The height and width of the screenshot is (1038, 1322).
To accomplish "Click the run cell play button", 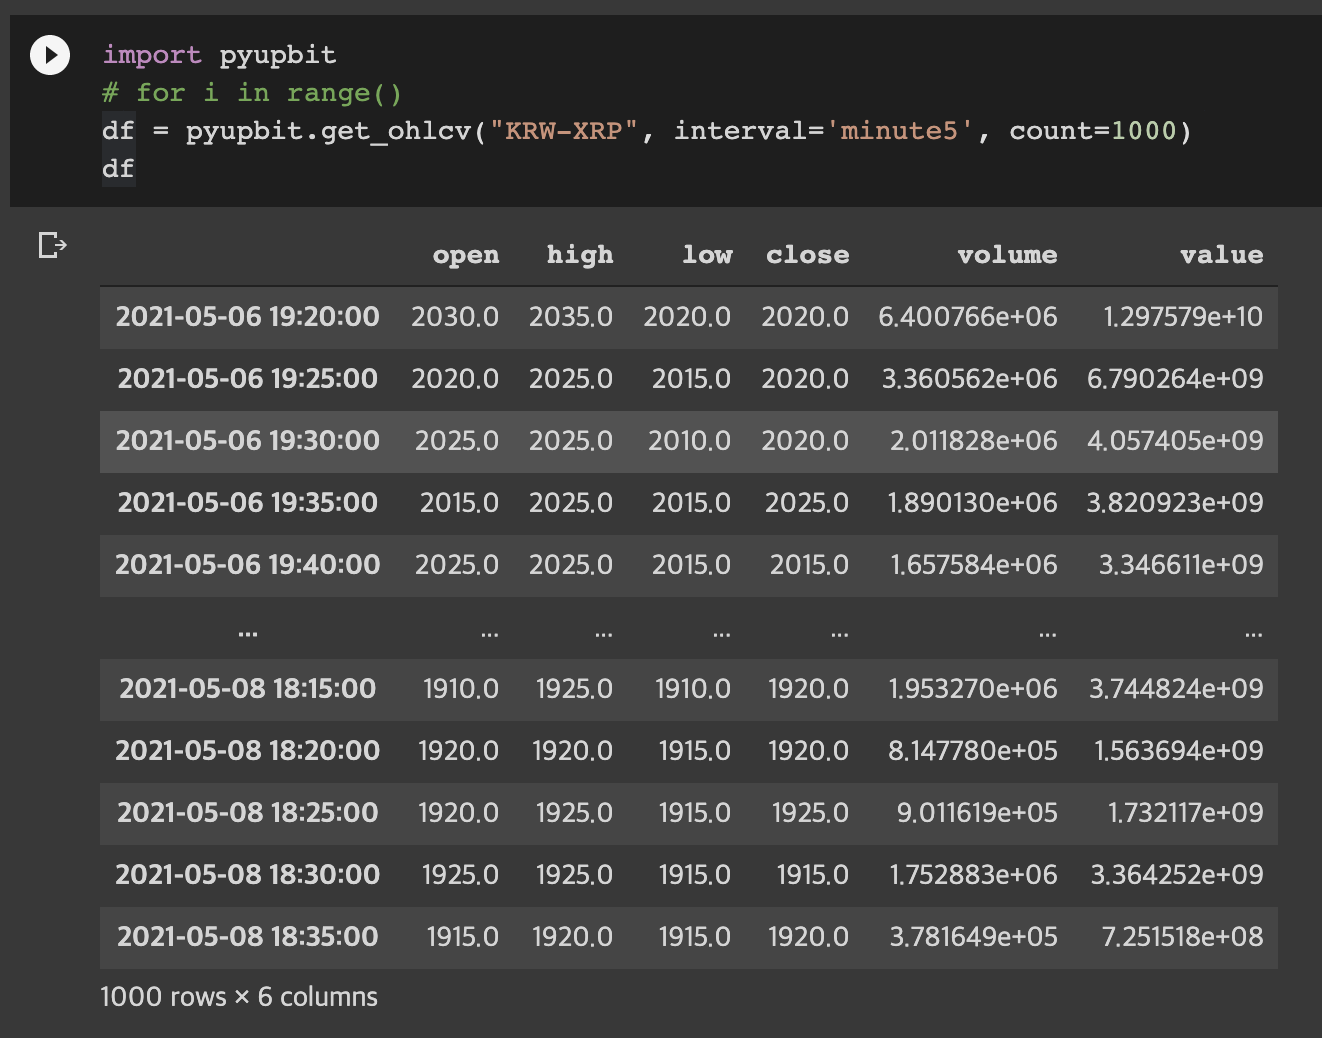I will (49, 55).
